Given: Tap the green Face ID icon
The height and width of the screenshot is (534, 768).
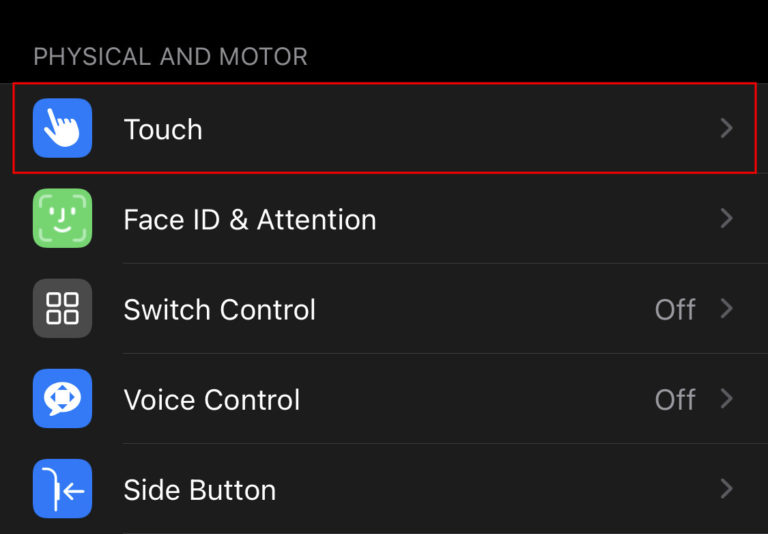Looking at the screenshot, I should pos(62,219).
